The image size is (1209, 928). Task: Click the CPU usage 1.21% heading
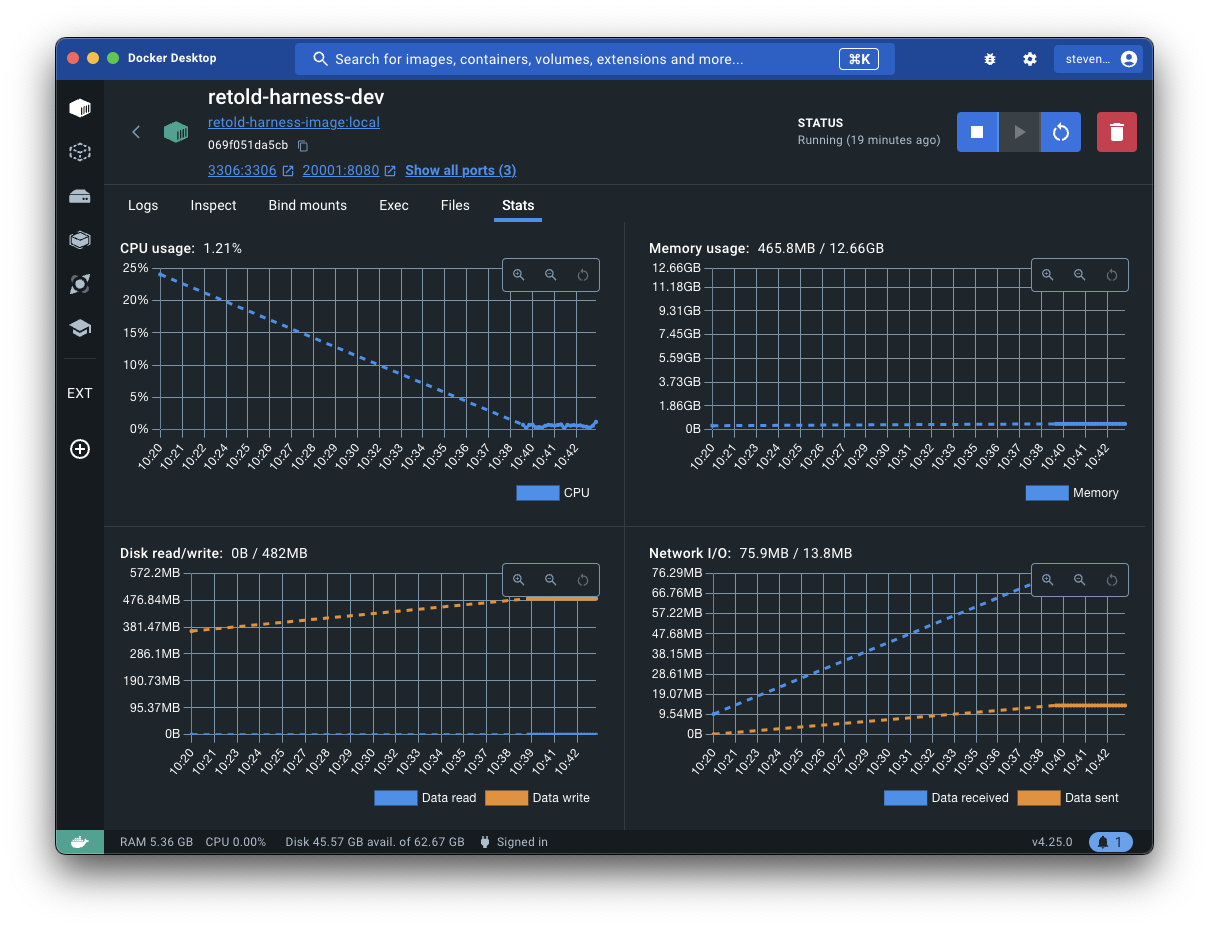tap(181, 248)
